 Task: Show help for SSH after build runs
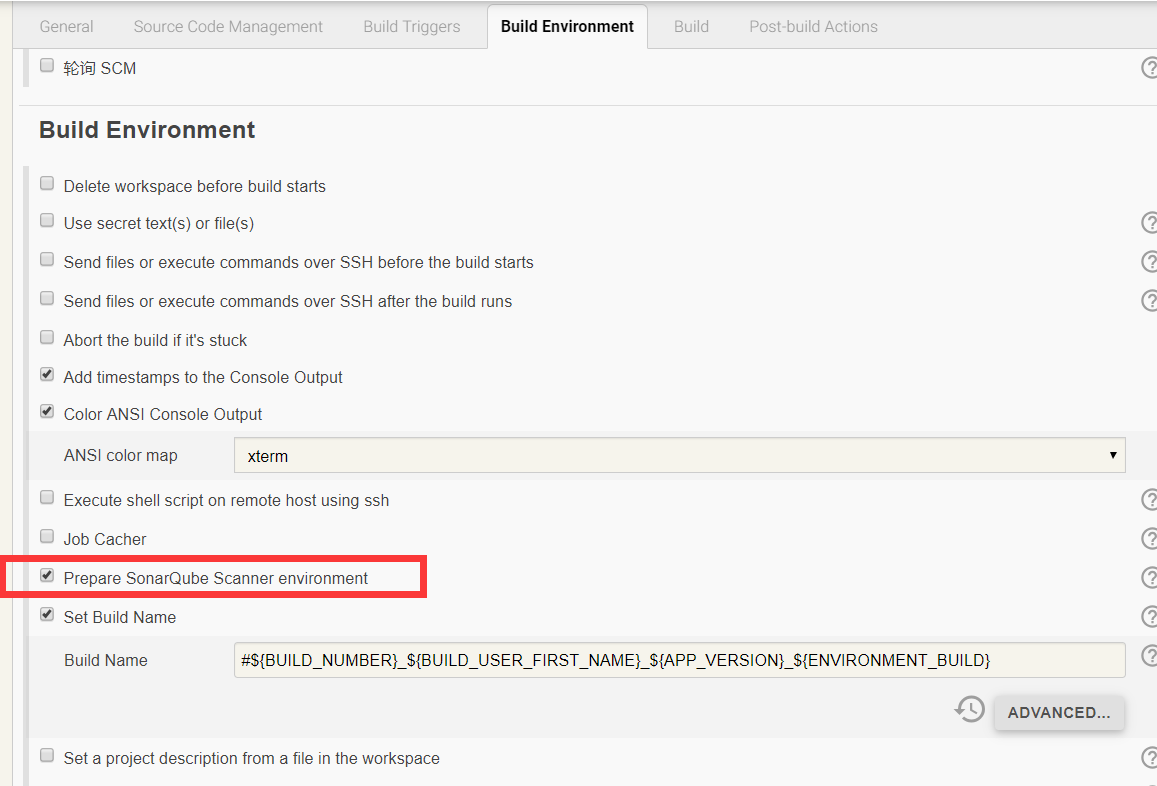tap(1150, 301)
